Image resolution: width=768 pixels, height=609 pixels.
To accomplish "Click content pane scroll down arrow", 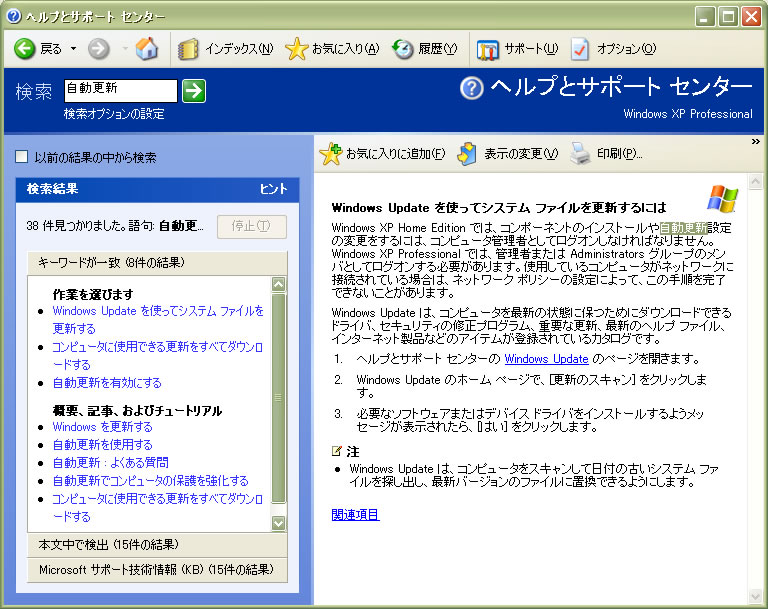I will coord(756,596).
